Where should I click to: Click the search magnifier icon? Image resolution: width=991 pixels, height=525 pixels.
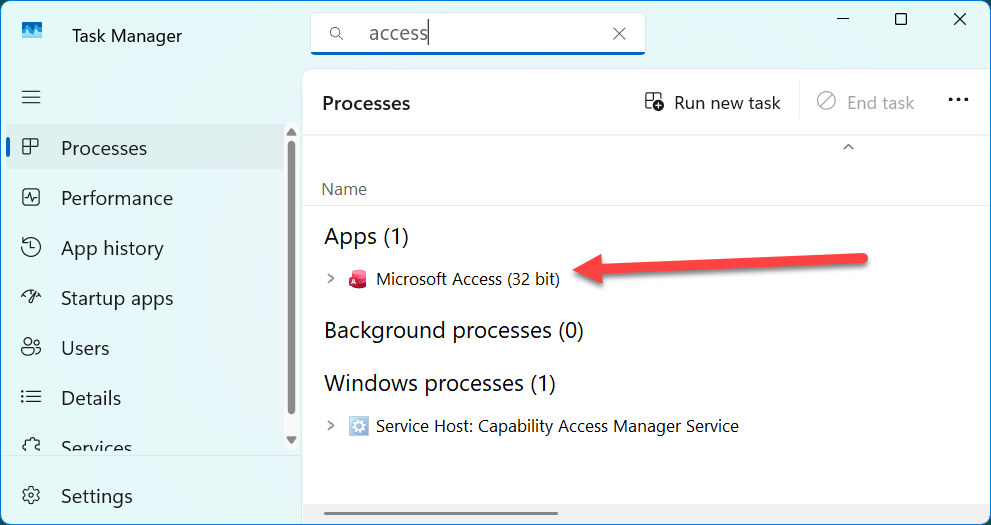[x=337, y=33]
